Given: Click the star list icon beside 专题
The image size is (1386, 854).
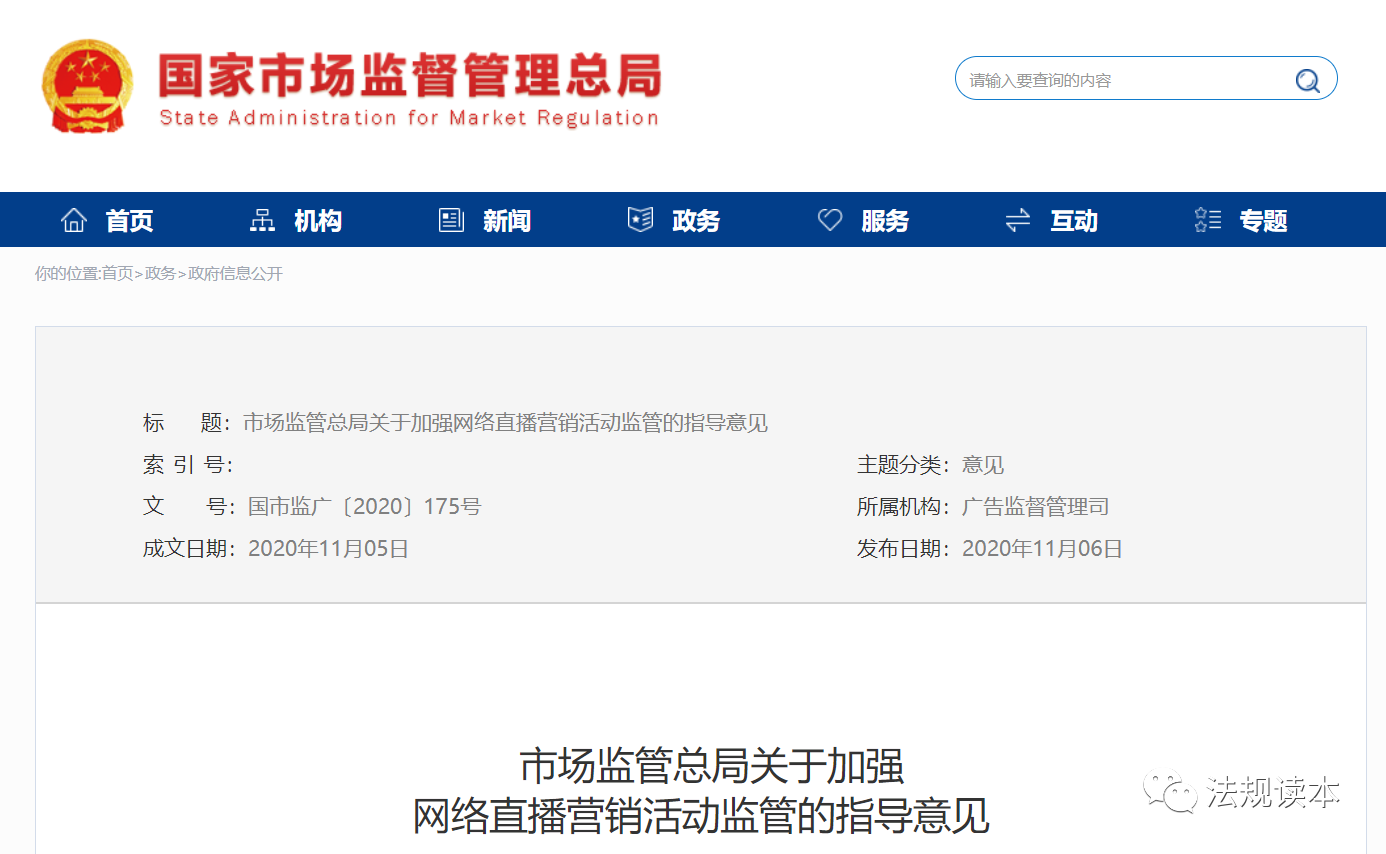Looking at the screenshot, I should point(1207,220).
